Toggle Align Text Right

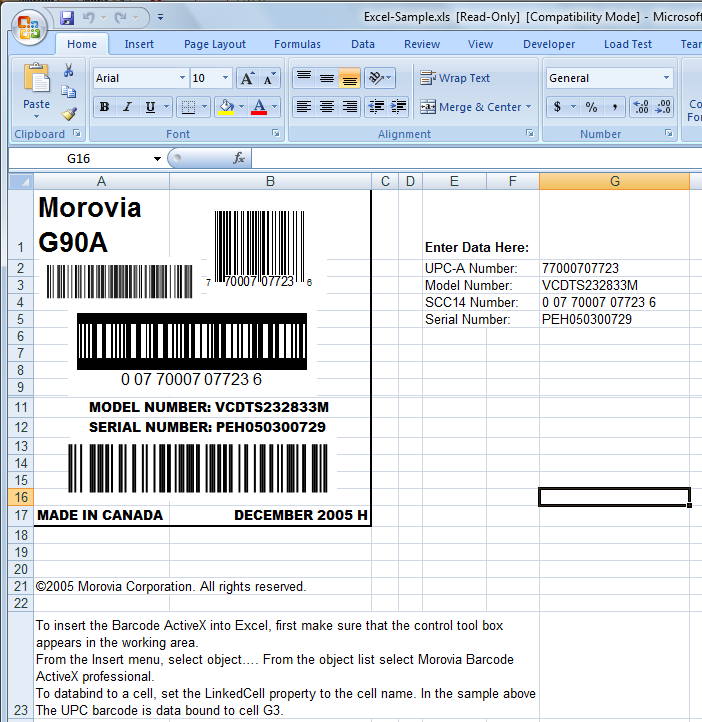[349, 107]
